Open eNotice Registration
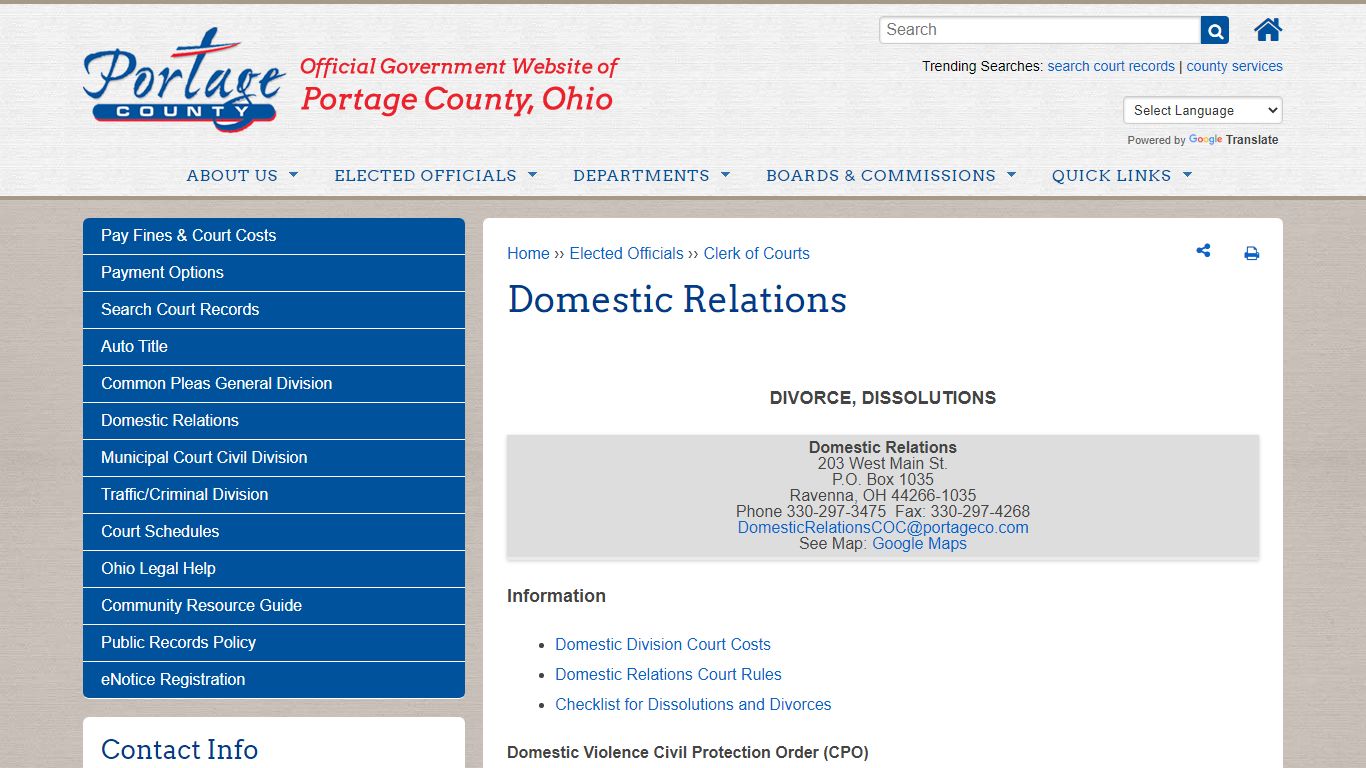The width and height of the screenshot is (1366, 768). [274, 680]
